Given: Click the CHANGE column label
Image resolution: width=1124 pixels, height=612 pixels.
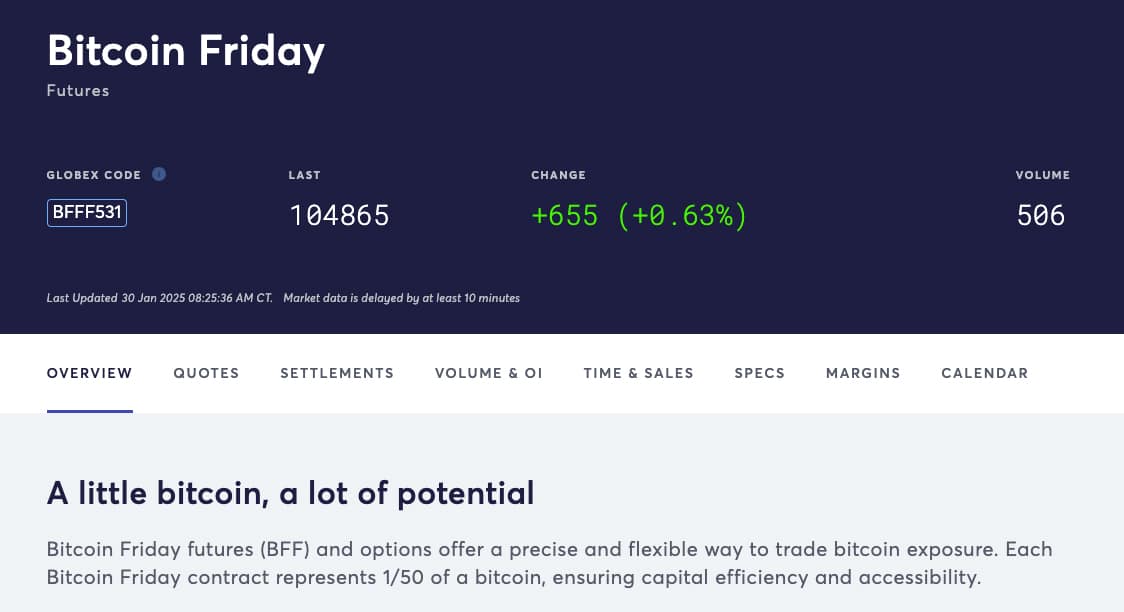Looking at the screenshot, I should [558, 175].
